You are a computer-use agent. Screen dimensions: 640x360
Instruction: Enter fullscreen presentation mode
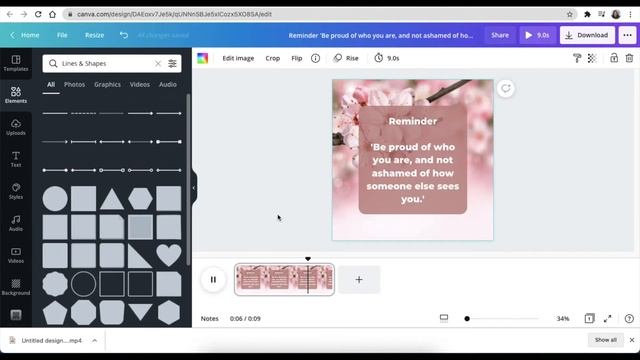608,319
